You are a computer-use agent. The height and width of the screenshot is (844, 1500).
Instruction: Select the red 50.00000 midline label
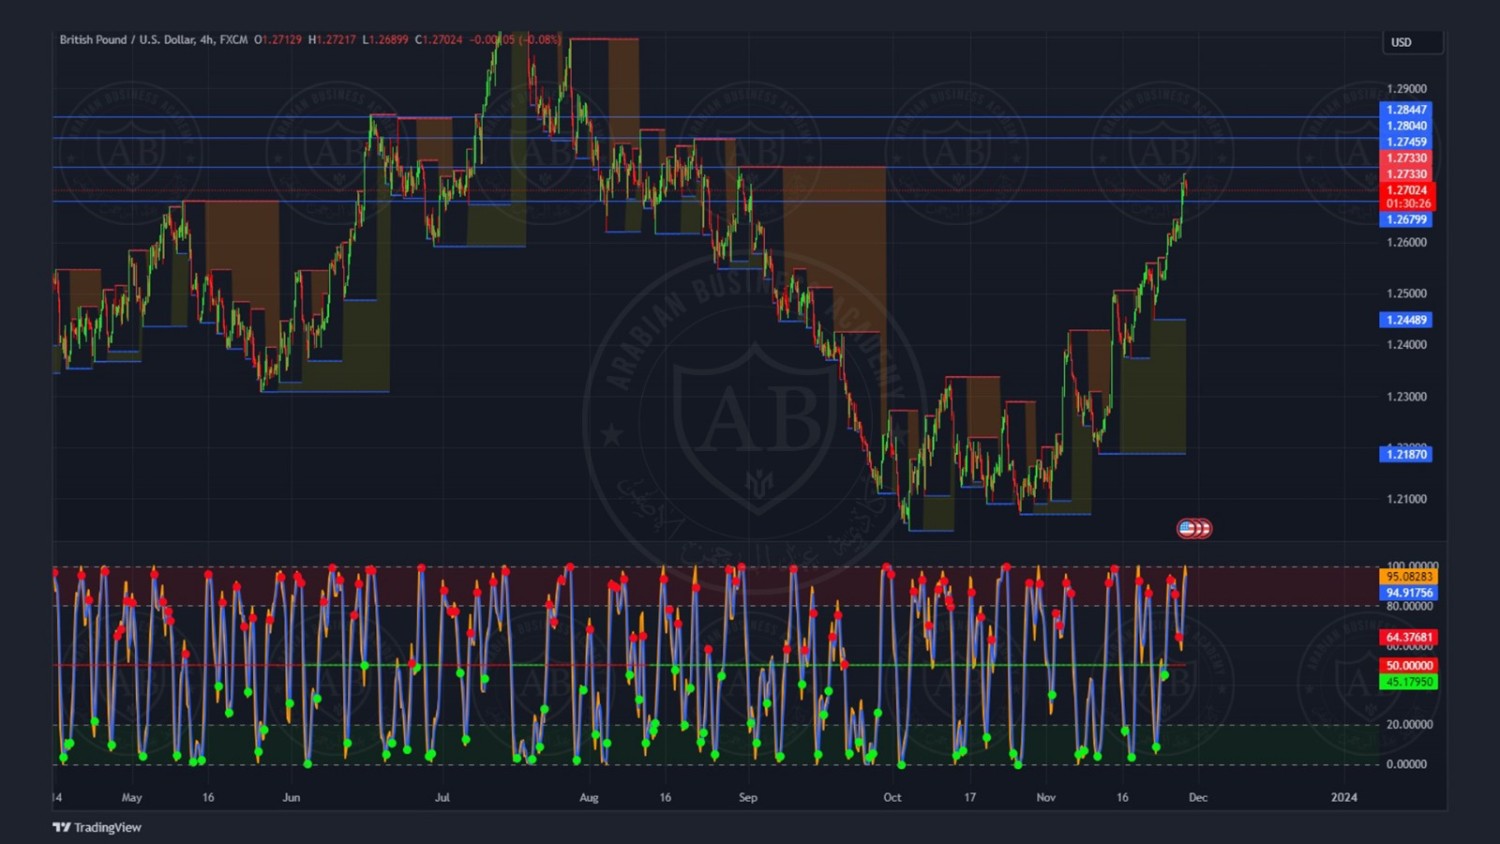[x=1409, y=666]
